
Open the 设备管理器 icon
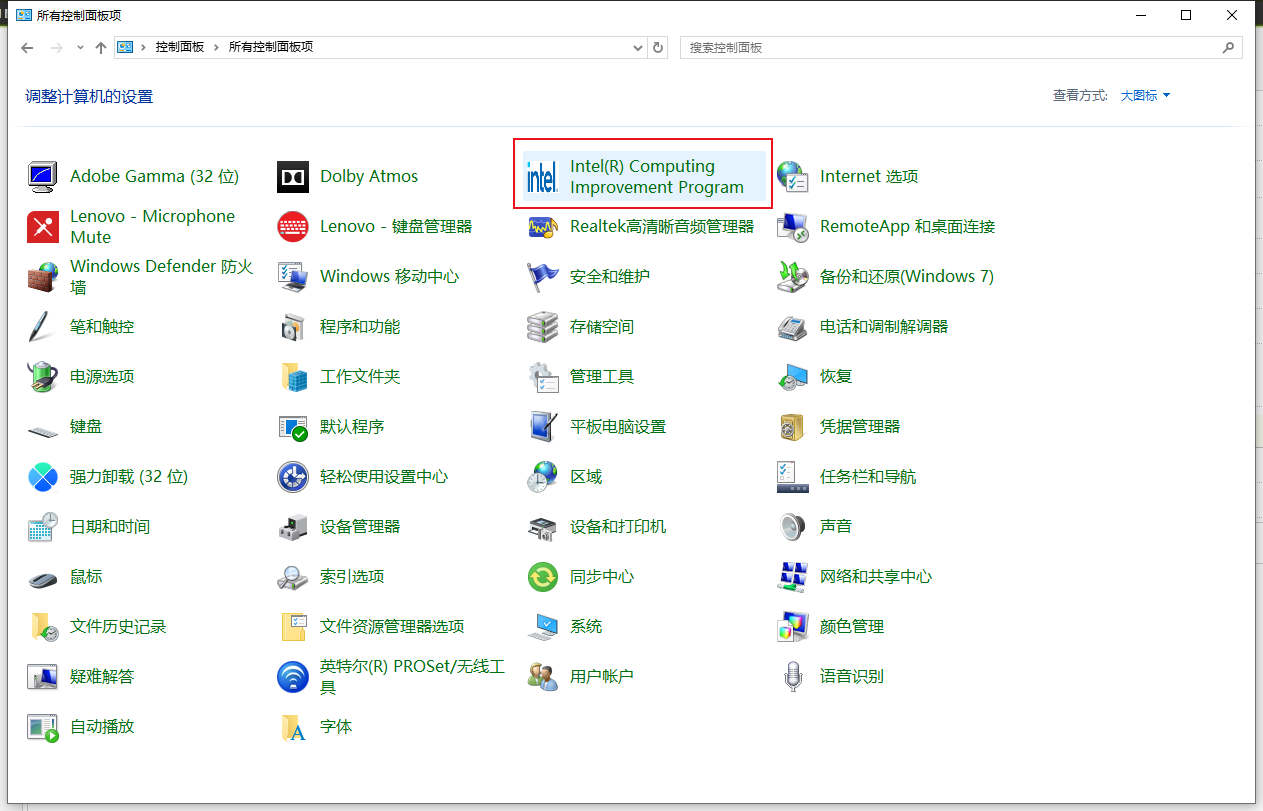[x=293, y=527]
